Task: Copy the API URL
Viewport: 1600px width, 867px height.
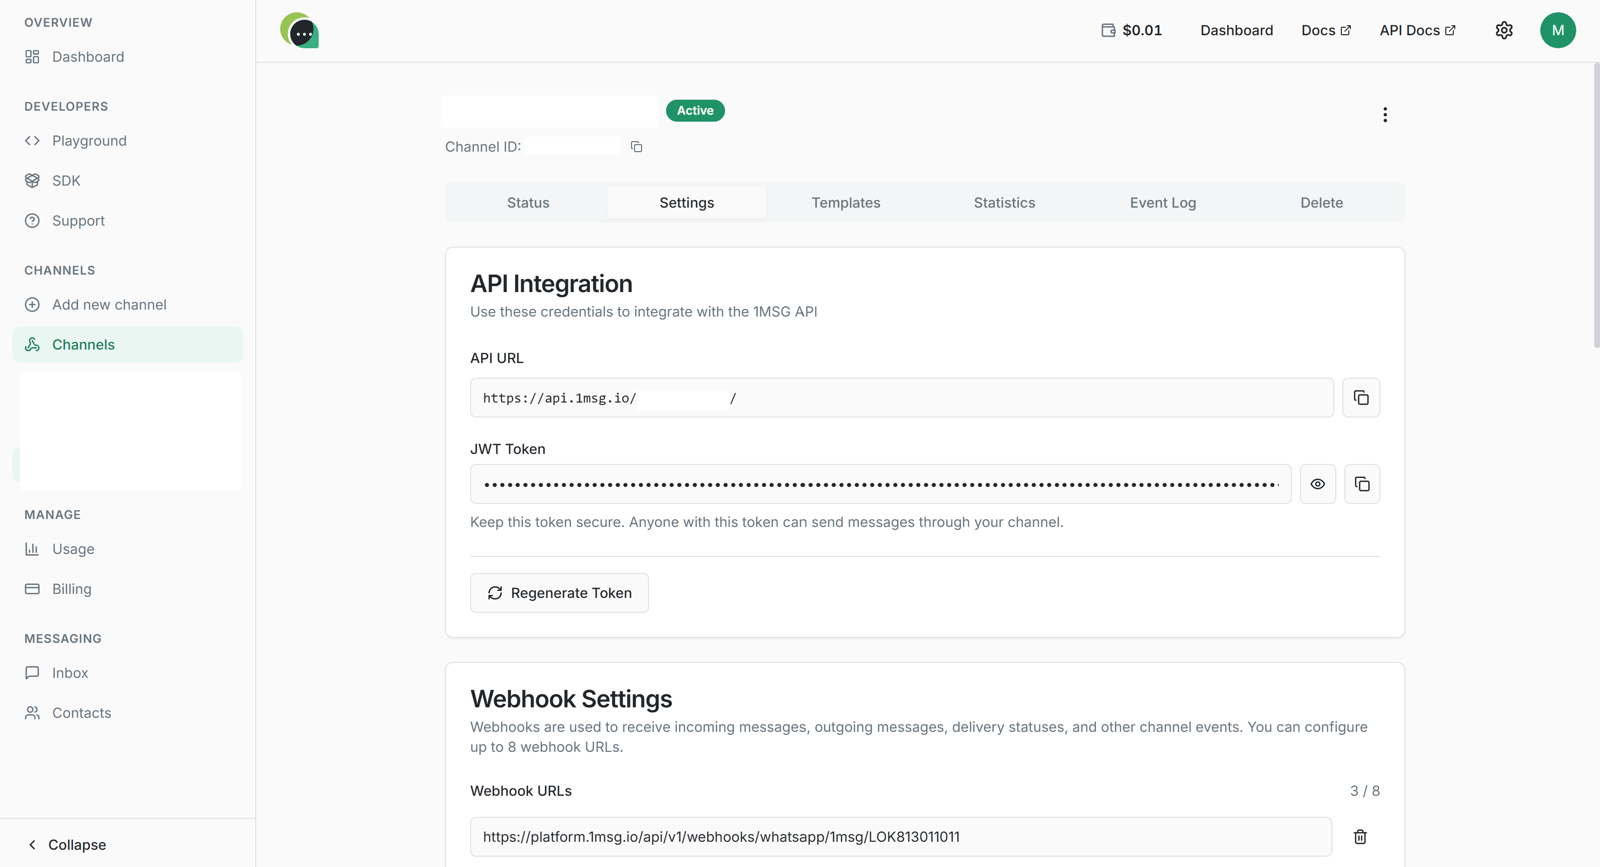Action: coord(1361,398)
